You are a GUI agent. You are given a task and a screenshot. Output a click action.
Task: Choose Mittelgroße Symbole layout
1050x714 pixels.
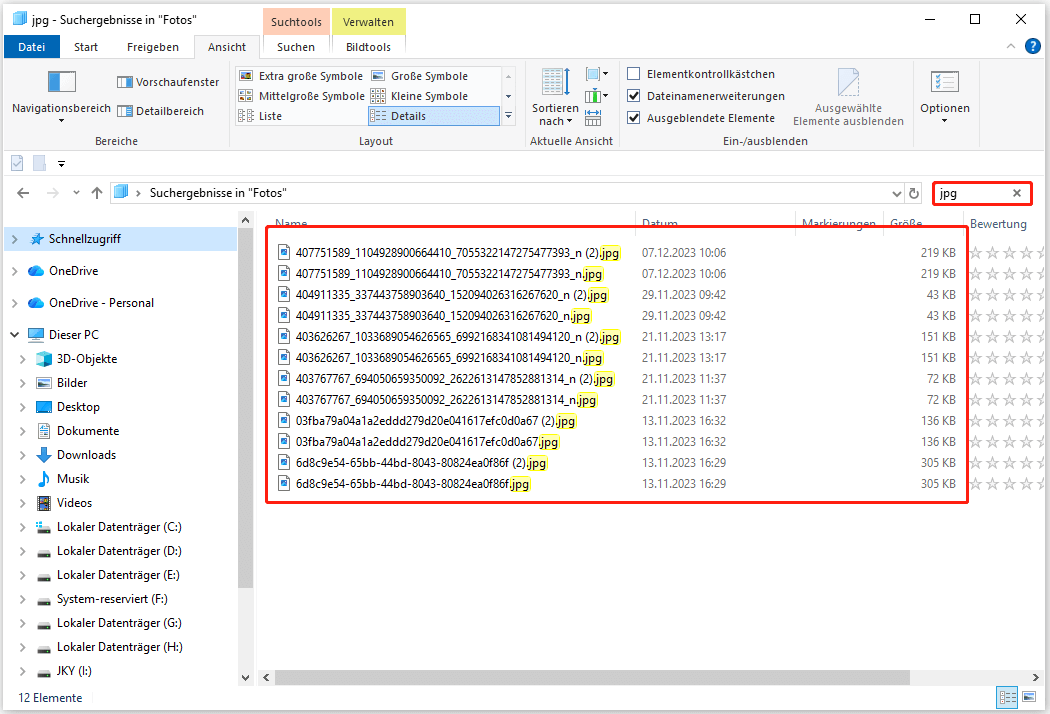point(301,96)
